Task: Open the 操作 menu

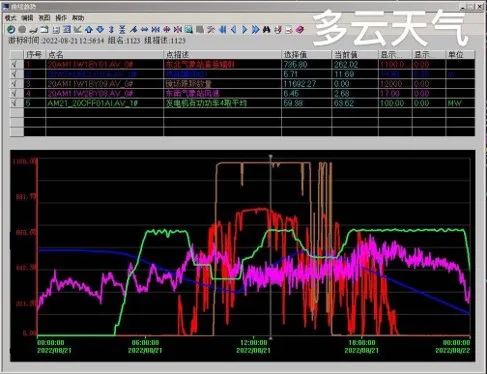Action: click(x=61, y=18)
